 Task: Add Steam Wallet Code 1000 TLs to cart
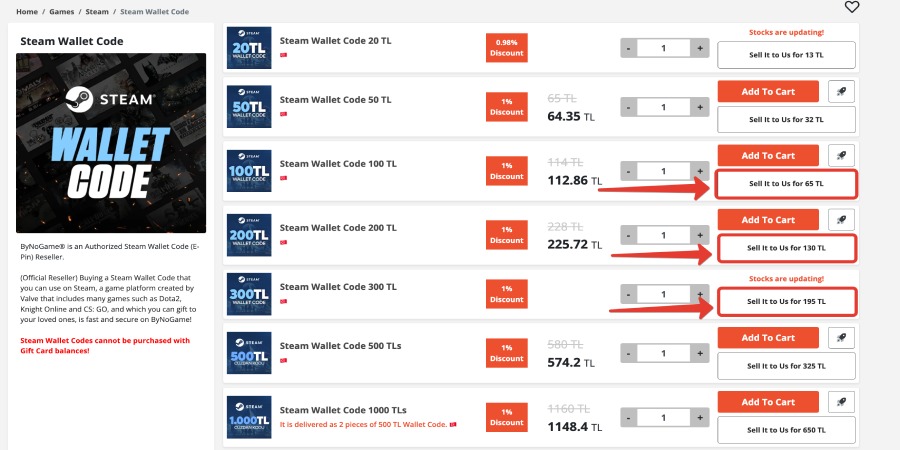point(768,402)
